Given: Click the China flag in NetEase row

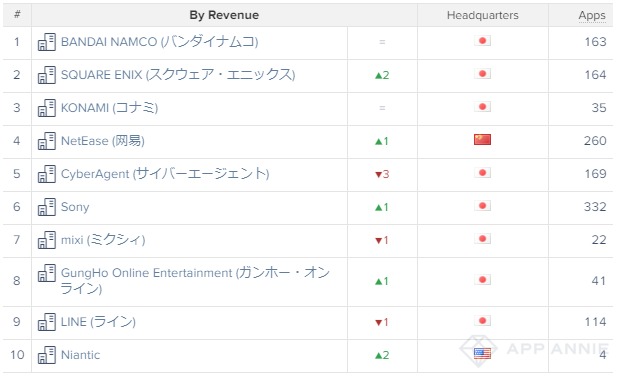Looking at the screenshot, I should (x=482, y=139).
